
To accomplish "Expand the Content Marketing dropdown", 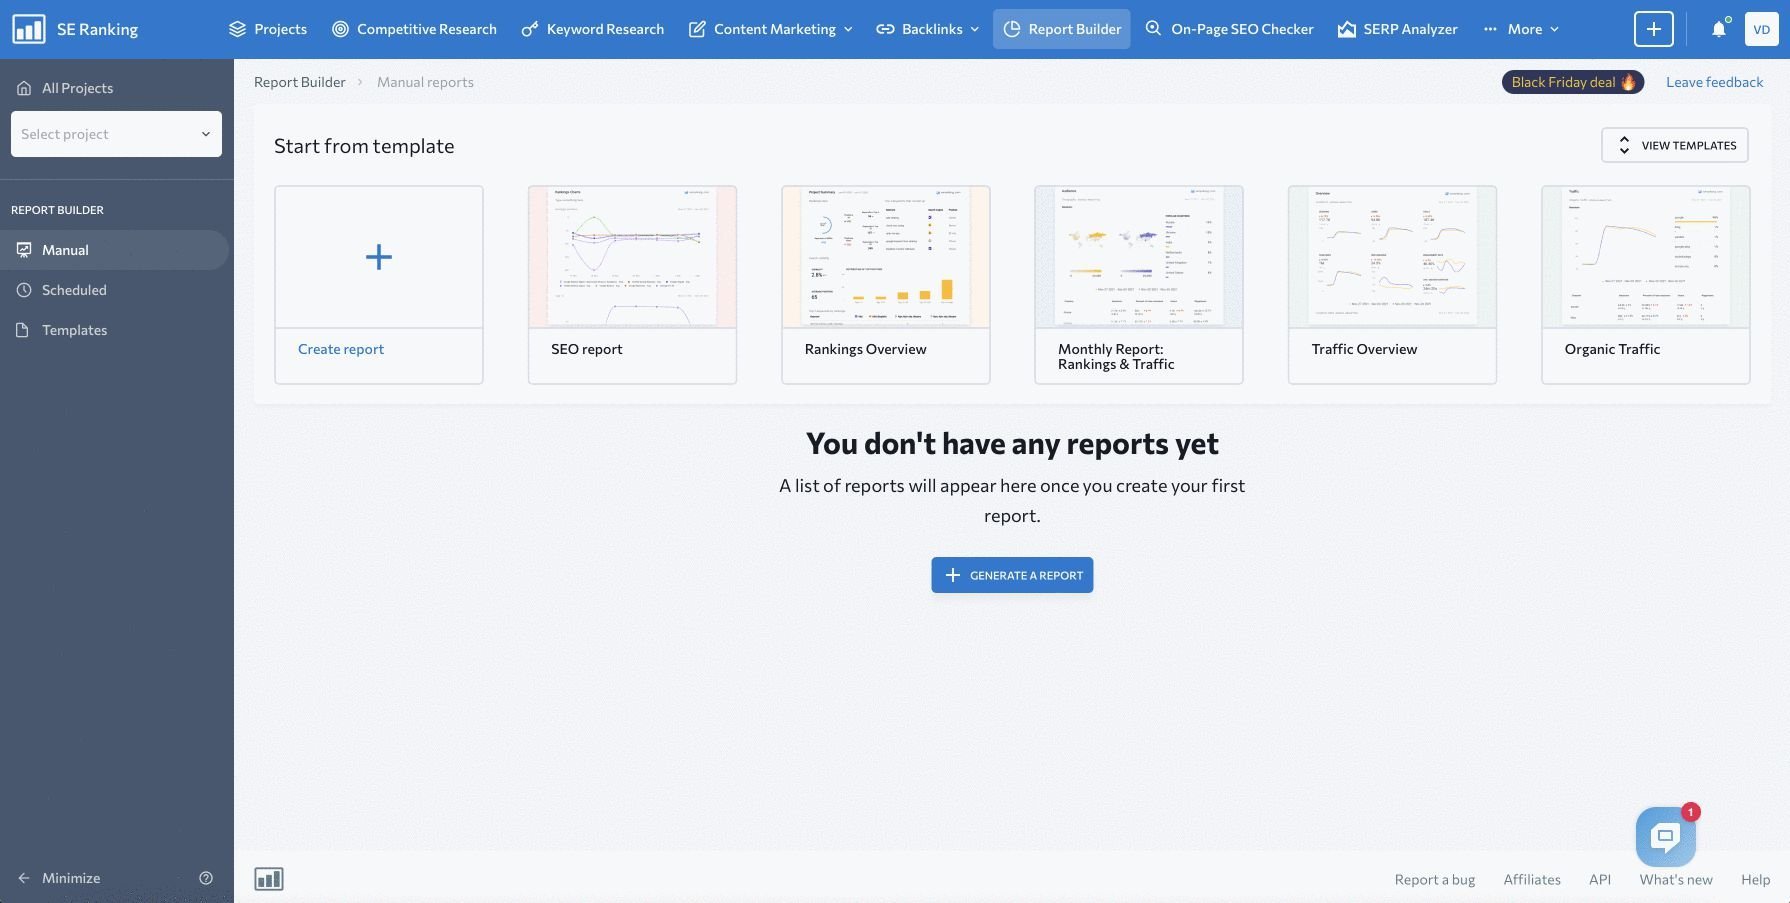I will point(770,29).
